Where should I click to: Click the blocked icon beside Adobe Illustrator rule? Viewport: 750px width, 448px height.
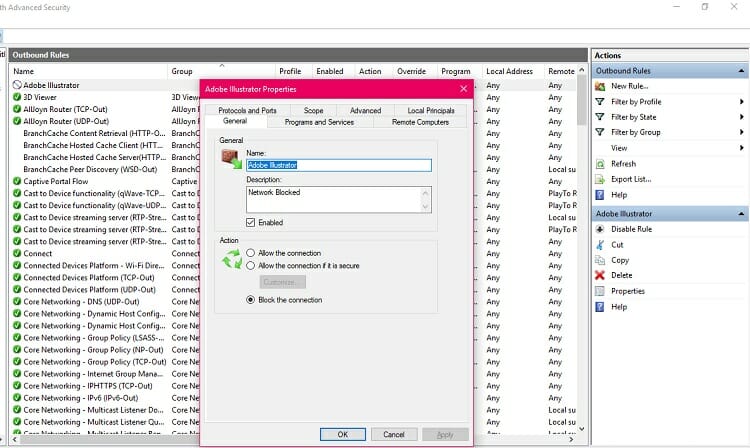coord(17,85)
